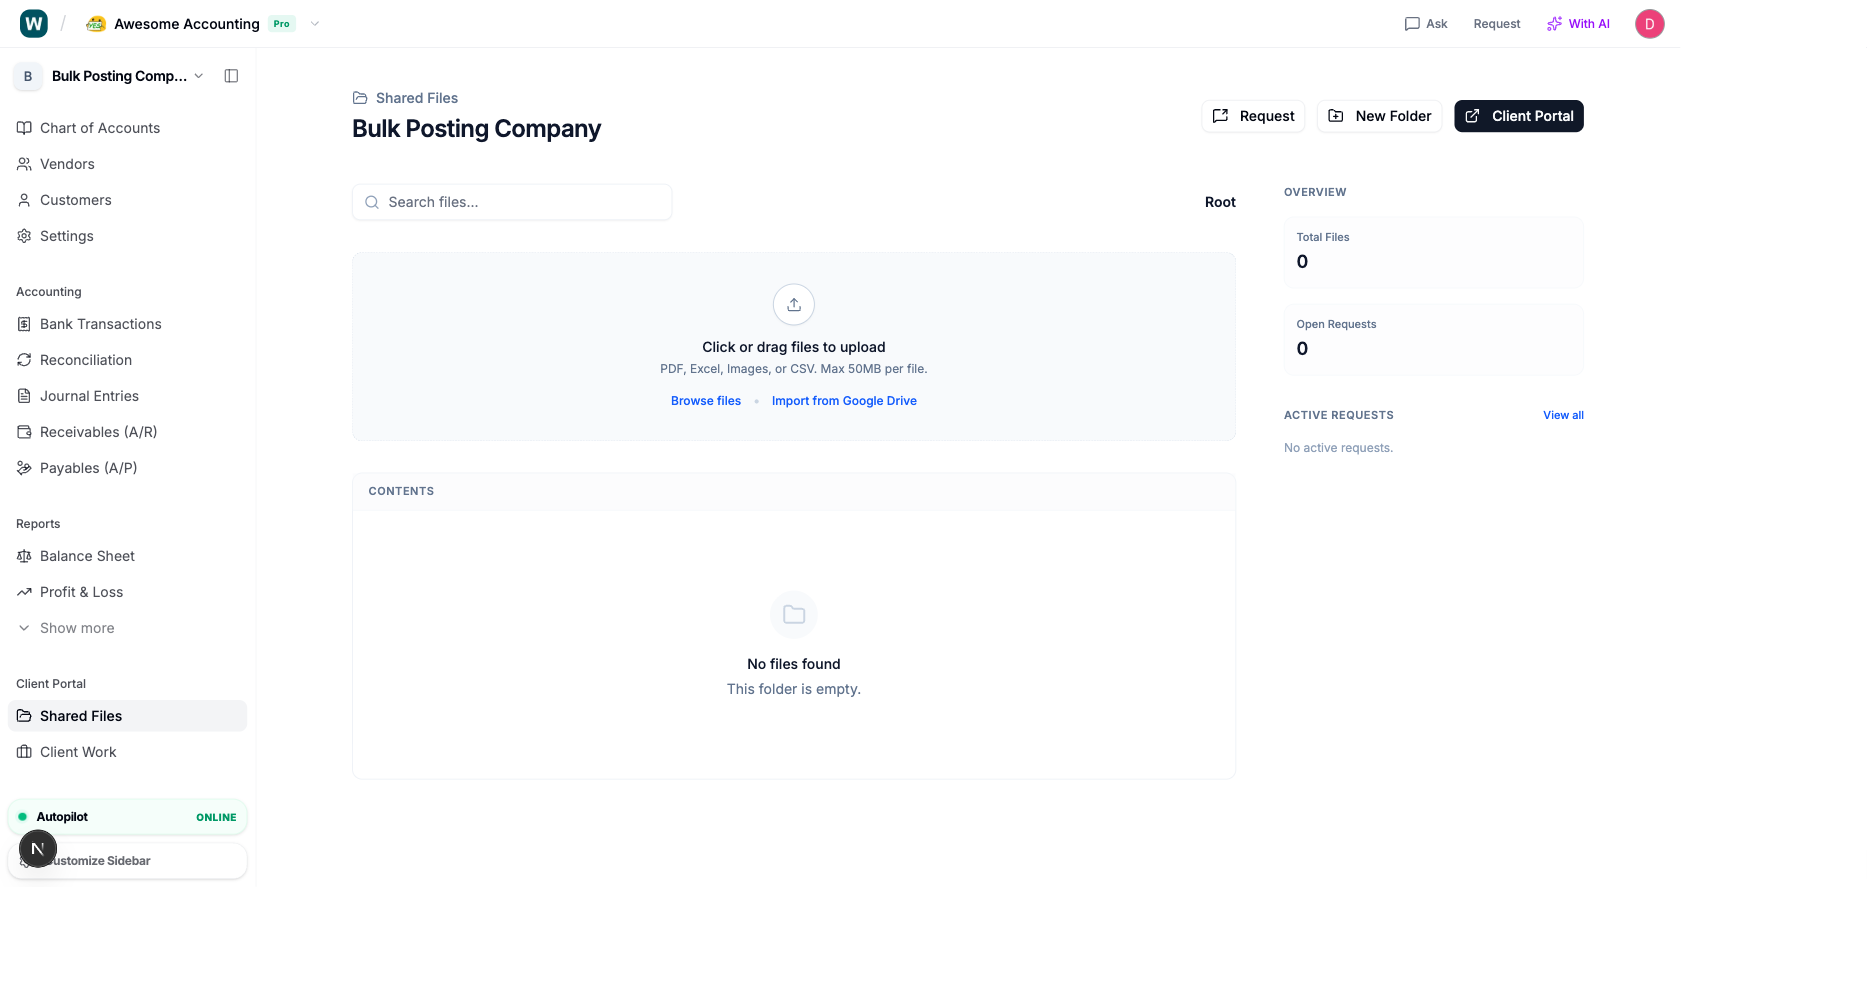
Task: Open the Client Portal button
Action: point(1518,116)
